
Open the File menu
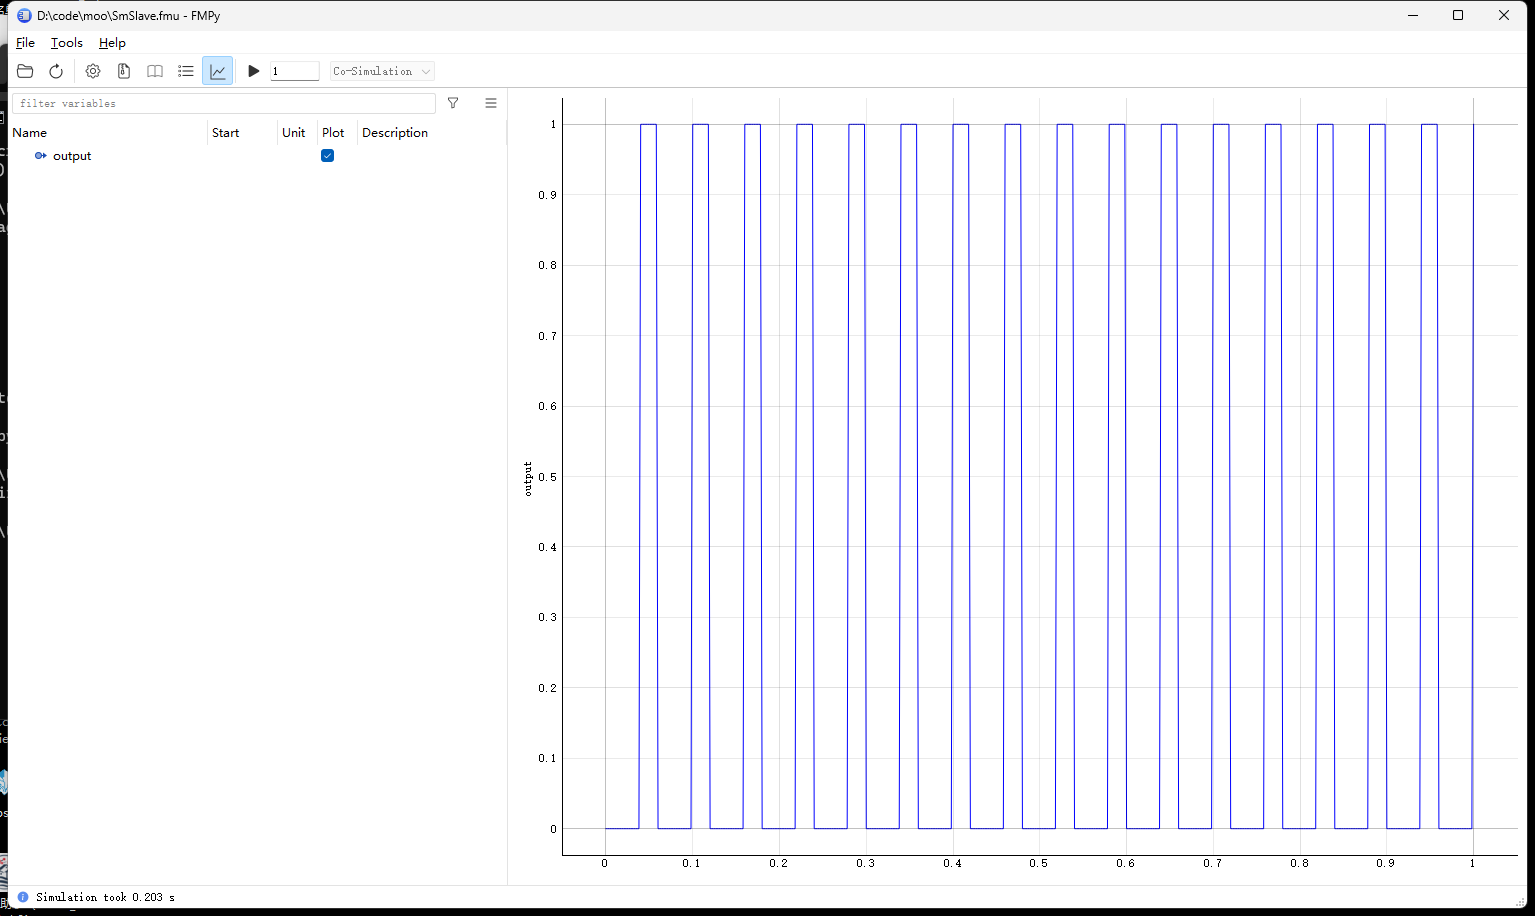point(25,43)
